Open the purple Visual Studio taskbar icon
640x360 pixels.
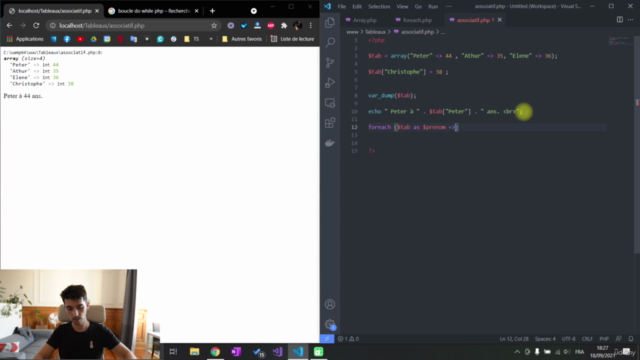[278, 351]
